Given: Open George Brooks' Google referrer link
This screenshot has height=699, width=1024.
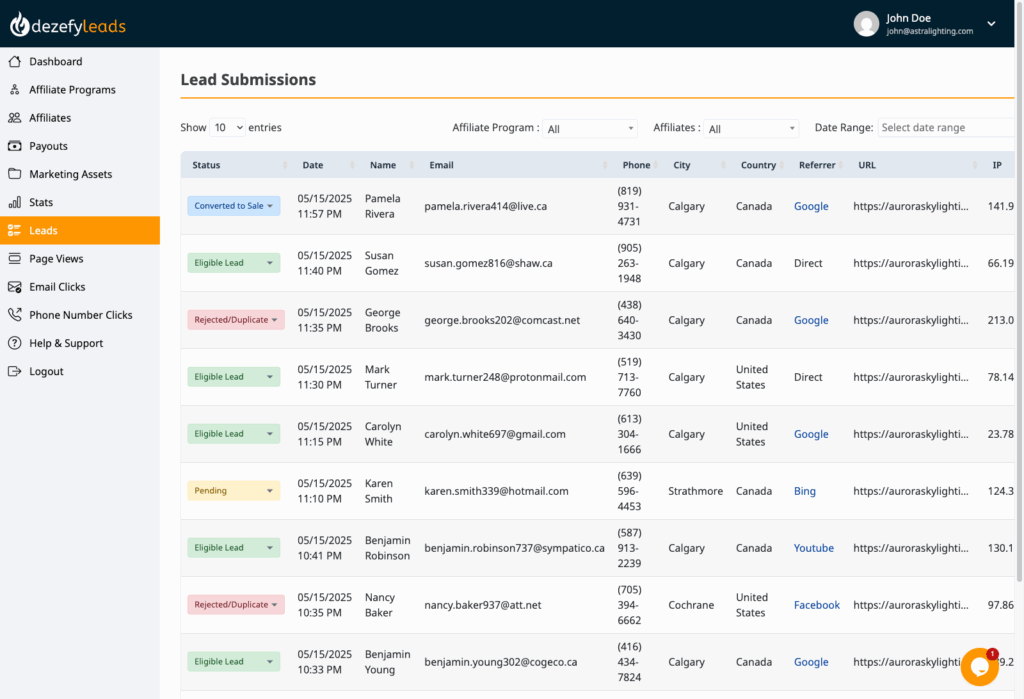Looking at the screenshot, I should point(811,319).
